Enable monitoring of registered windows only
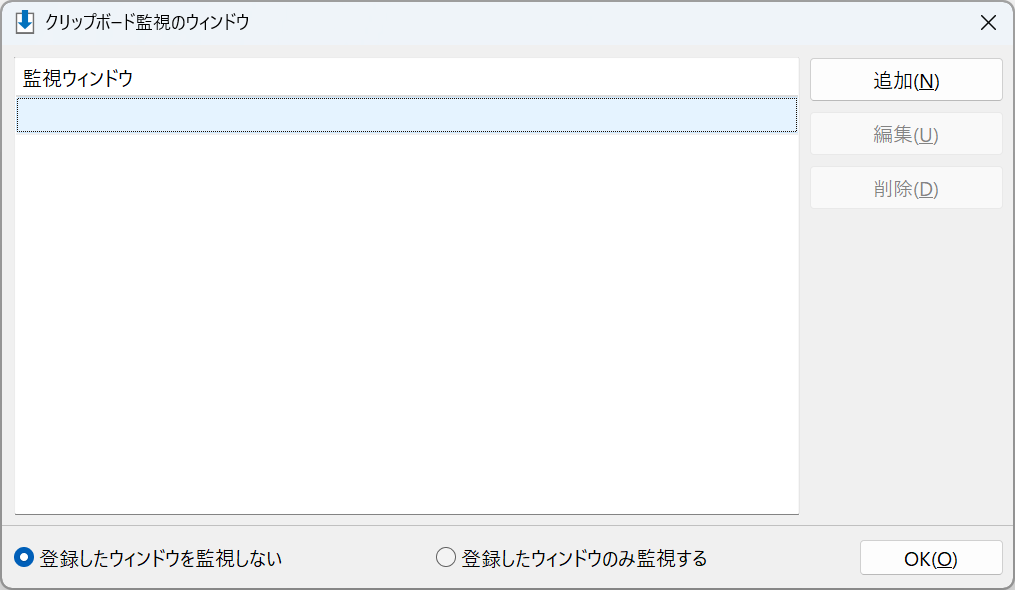Screen dimensions: 1015x590 pyautogui.click(x=445, y=558)
